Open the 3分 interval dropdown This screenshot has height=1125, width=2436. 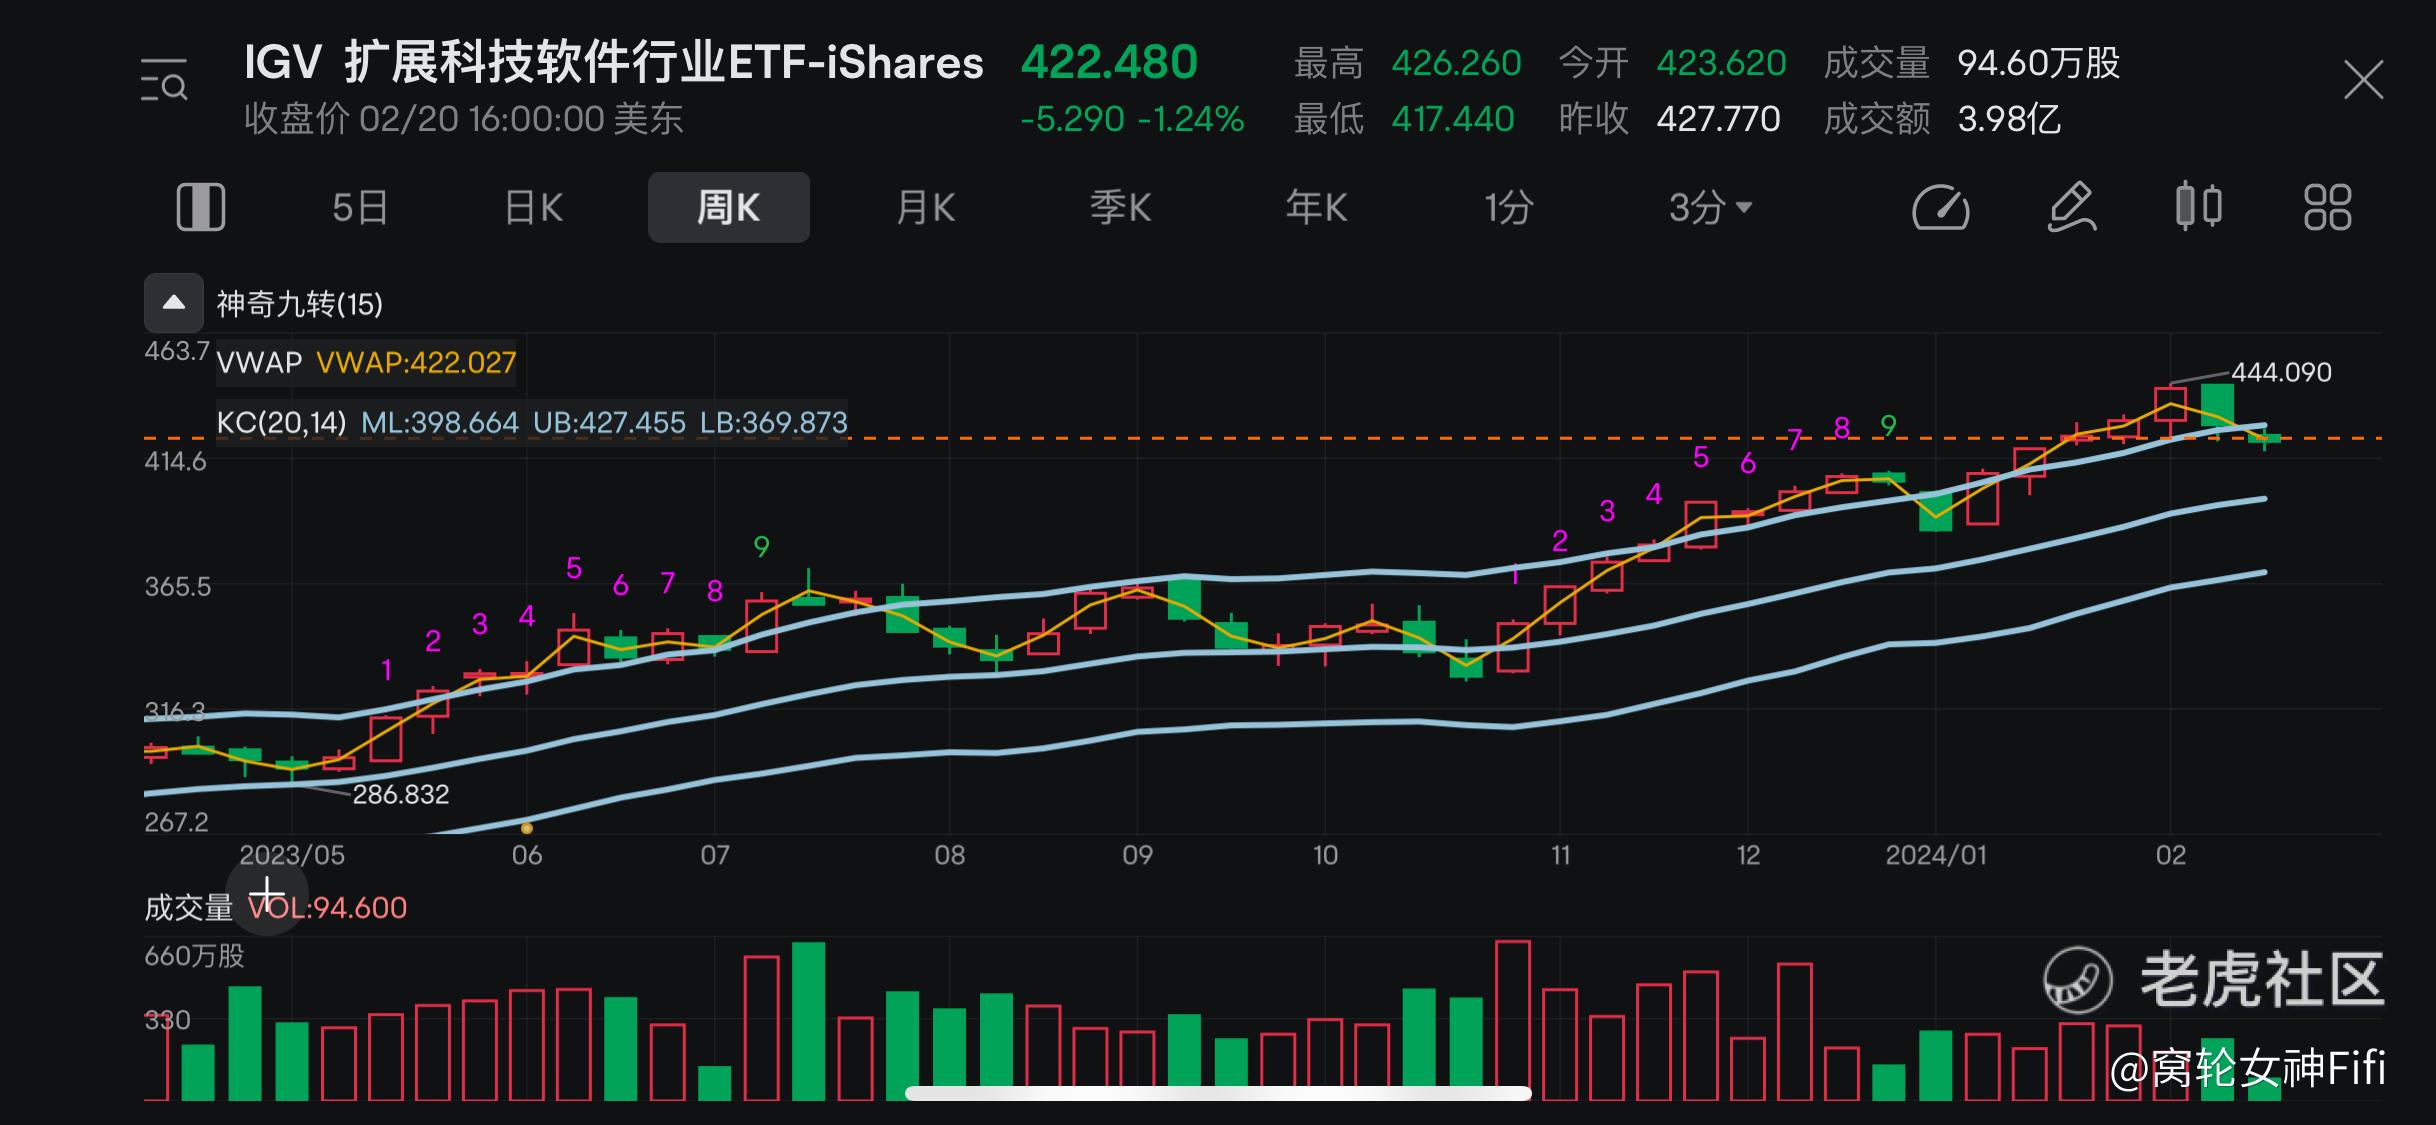(1710, 208)
